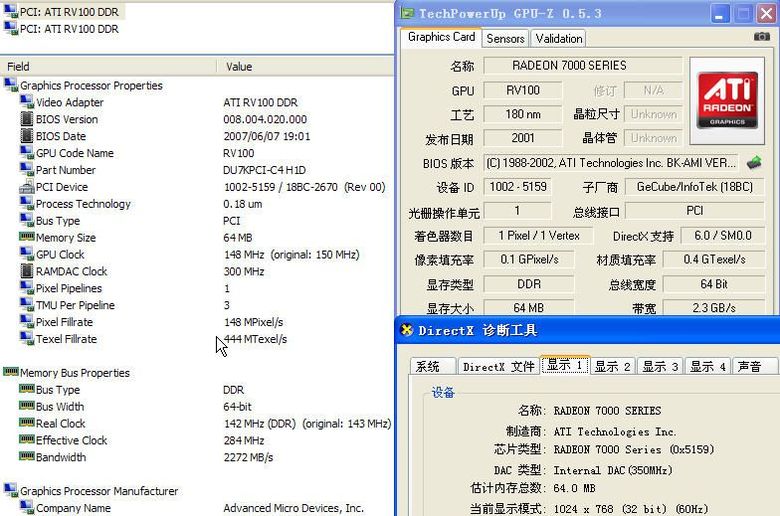Screen dimensions: 780x516
Task: Open the Graphics Card tab in GPU-Z
Action: (441, 37)
